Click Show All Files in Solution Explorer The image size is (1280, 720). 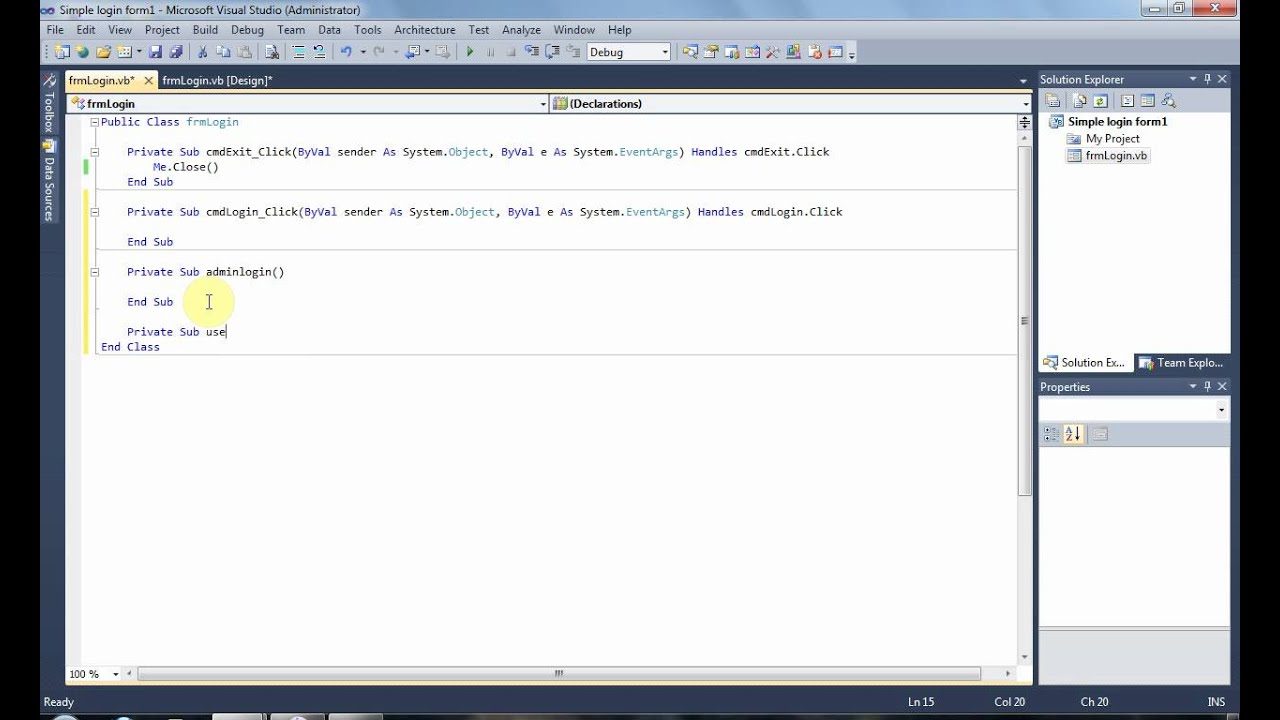[x=1080, y=101]
